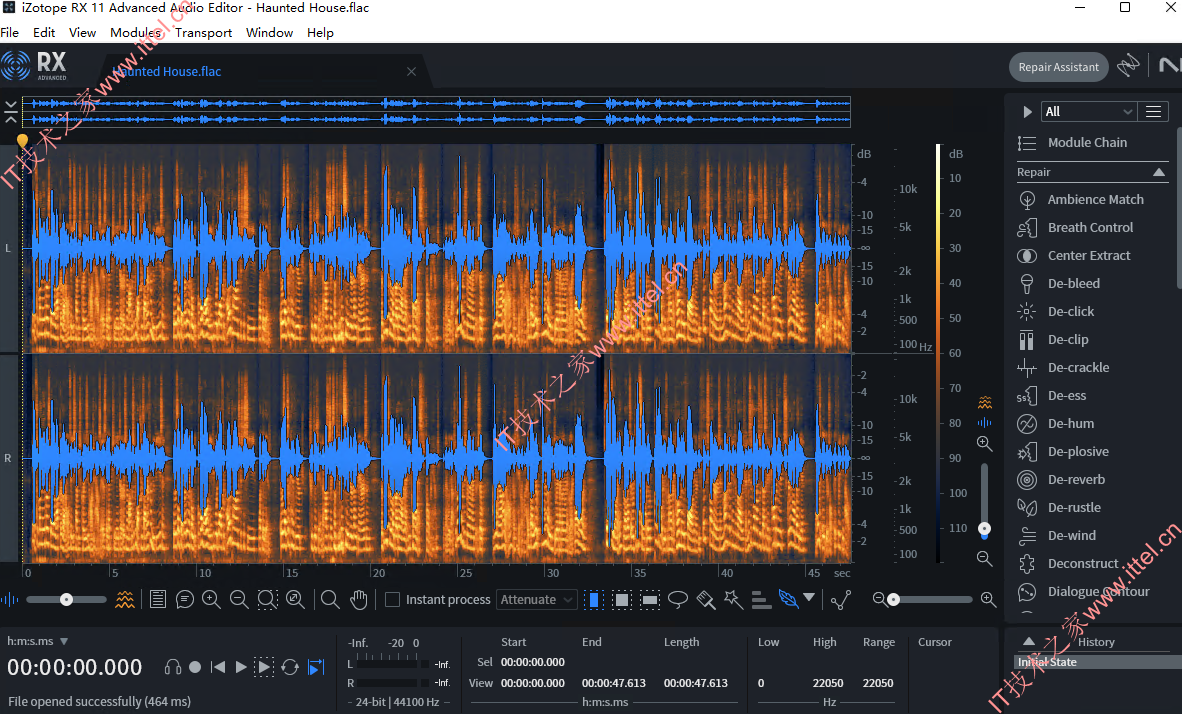Enable the Instant process checkbox
This screenshot has height=714, width=1182.
(x=392, y=599)
